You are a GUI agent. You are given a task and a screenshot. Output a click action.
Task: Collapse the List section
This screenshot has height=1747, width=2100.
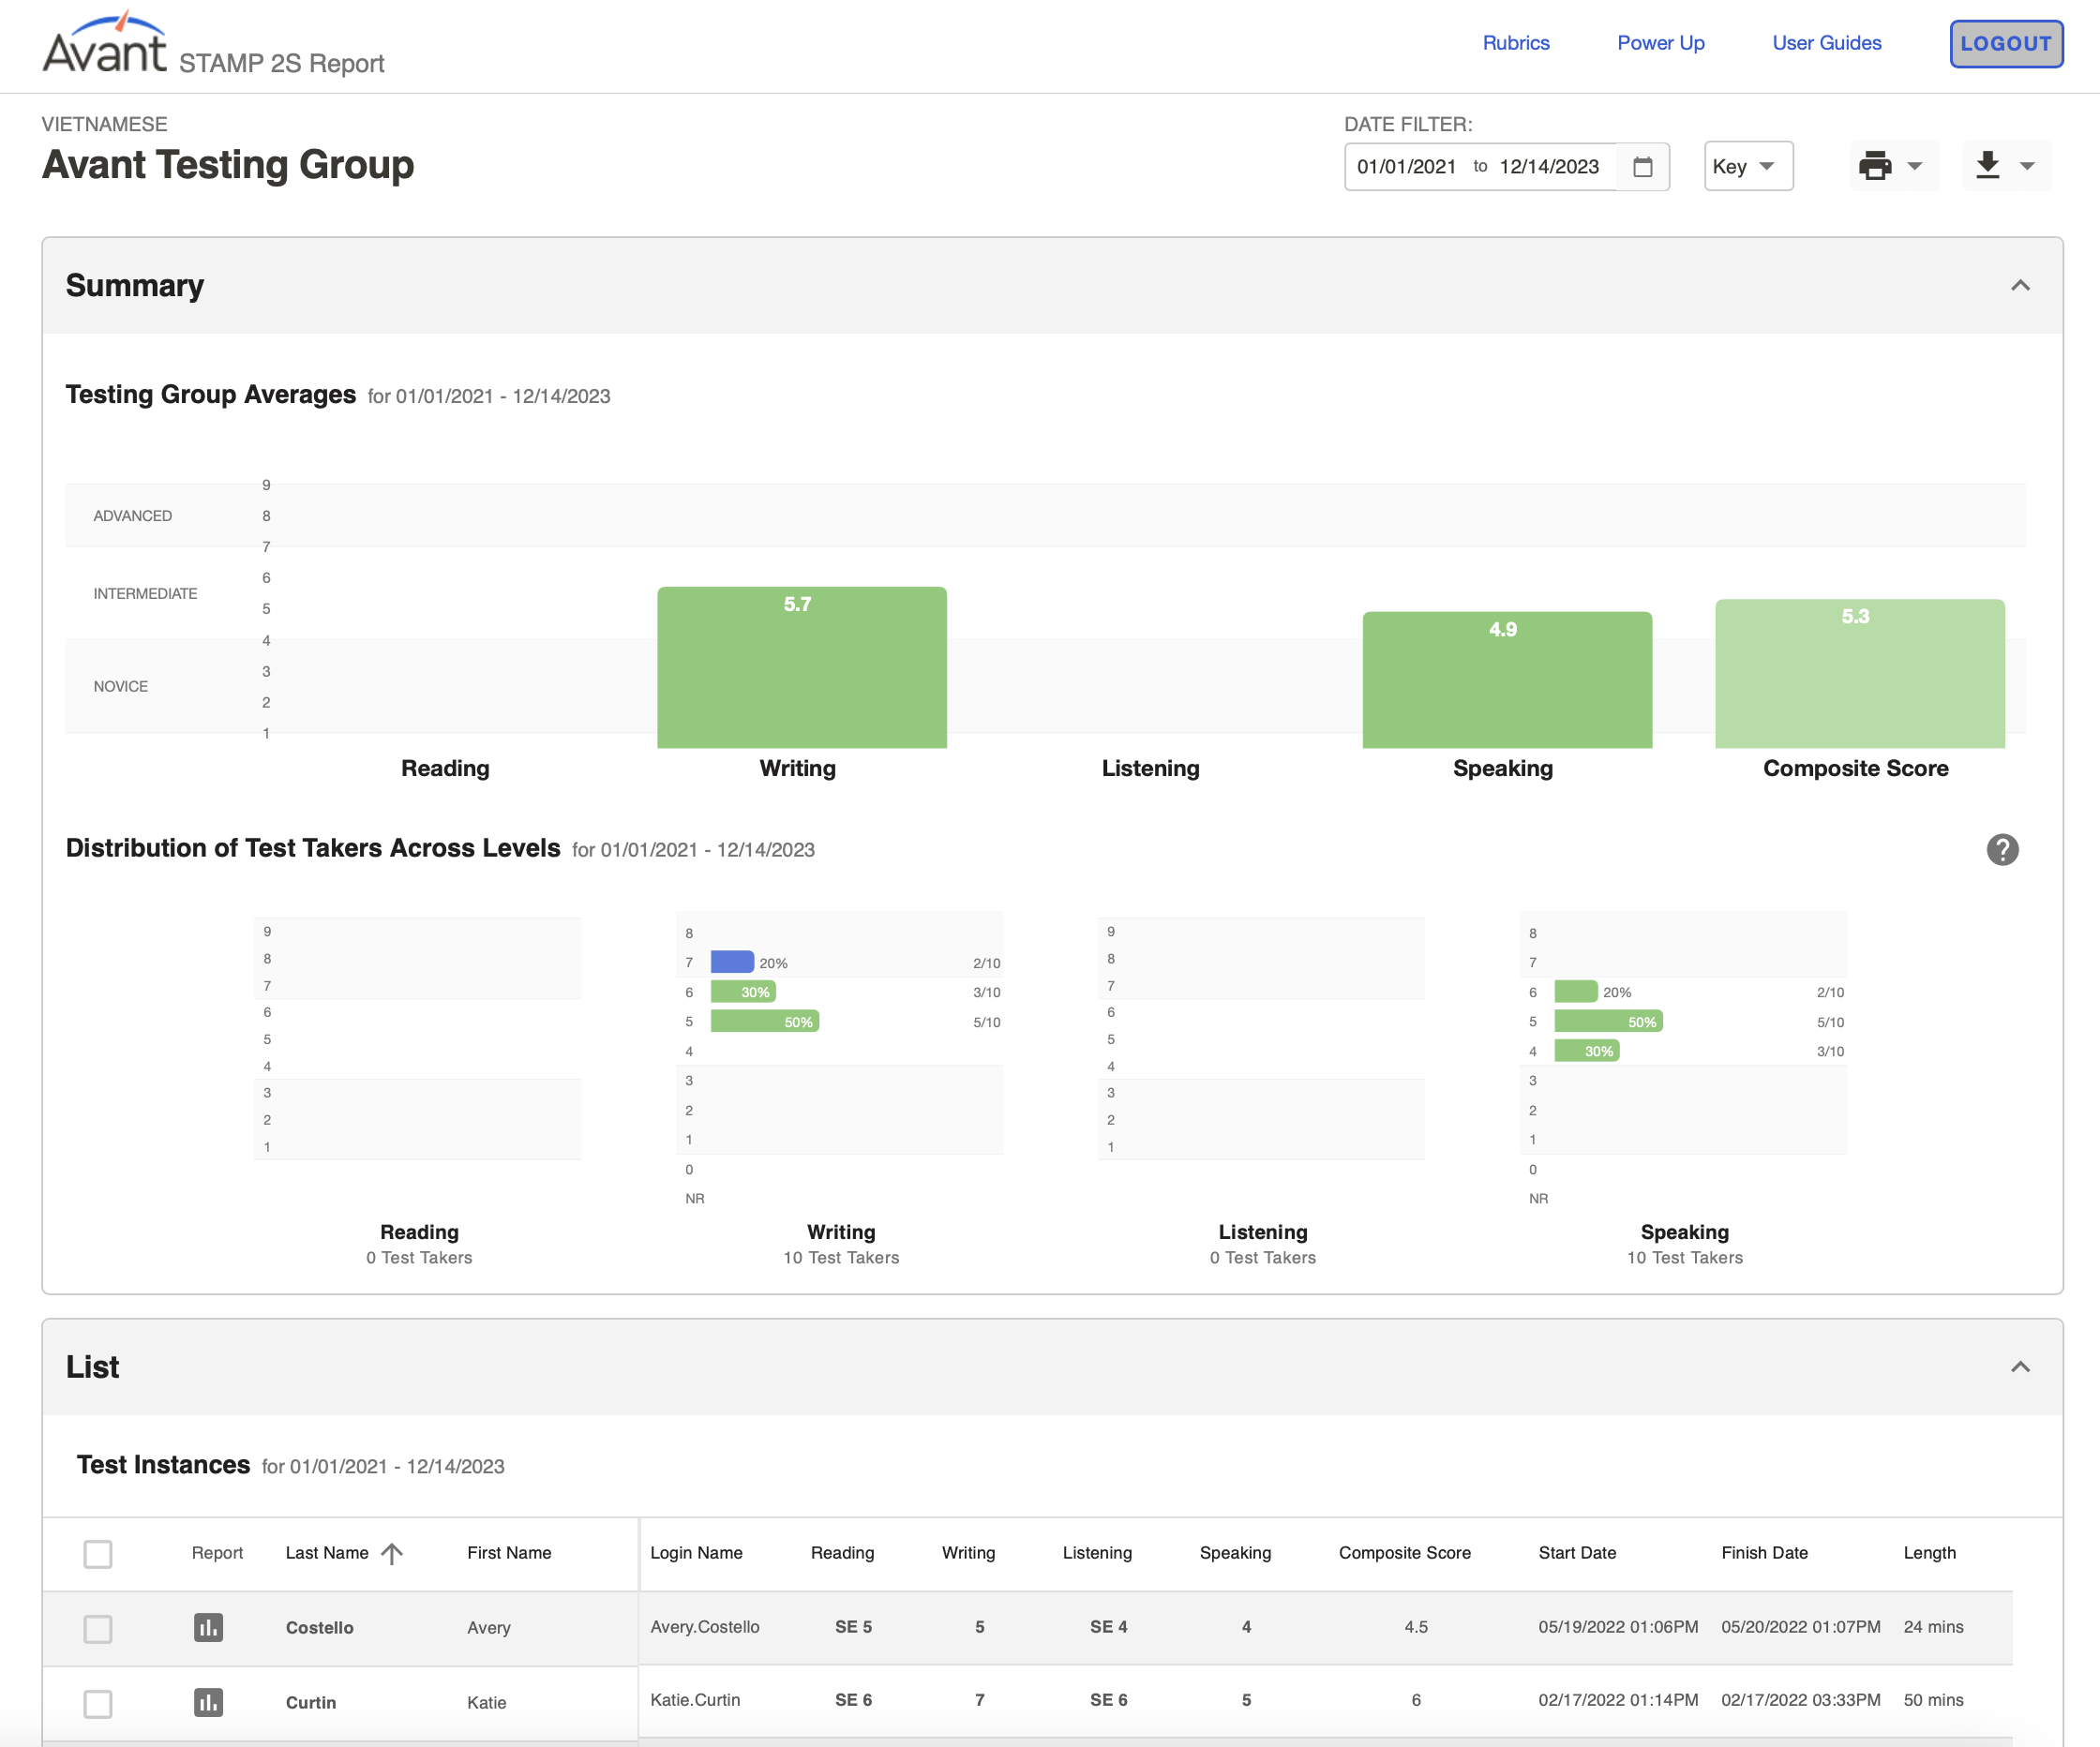coord(2020,1366)
